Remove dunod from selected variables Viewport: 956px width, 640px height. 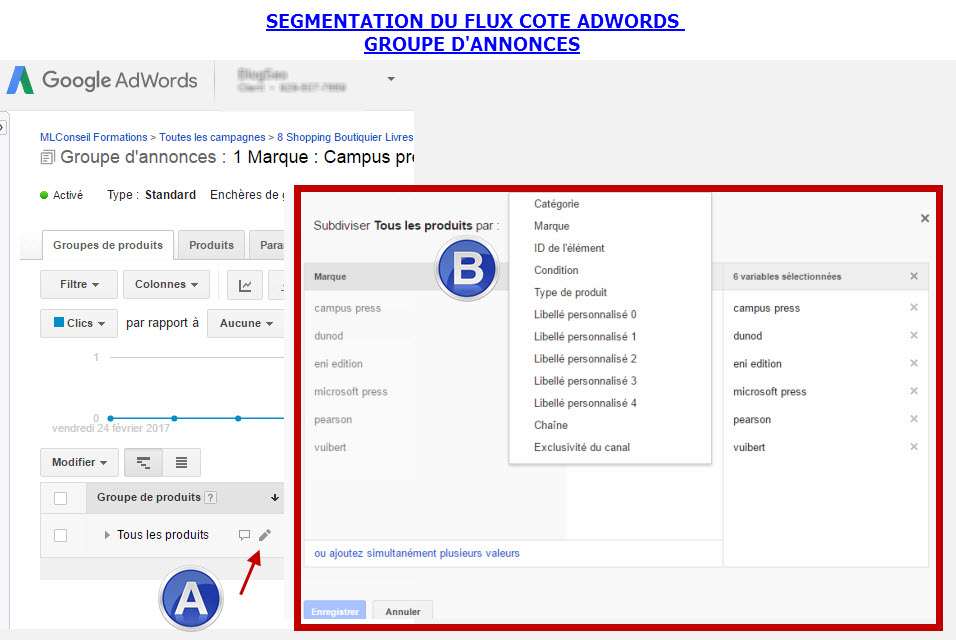(914, 335)
